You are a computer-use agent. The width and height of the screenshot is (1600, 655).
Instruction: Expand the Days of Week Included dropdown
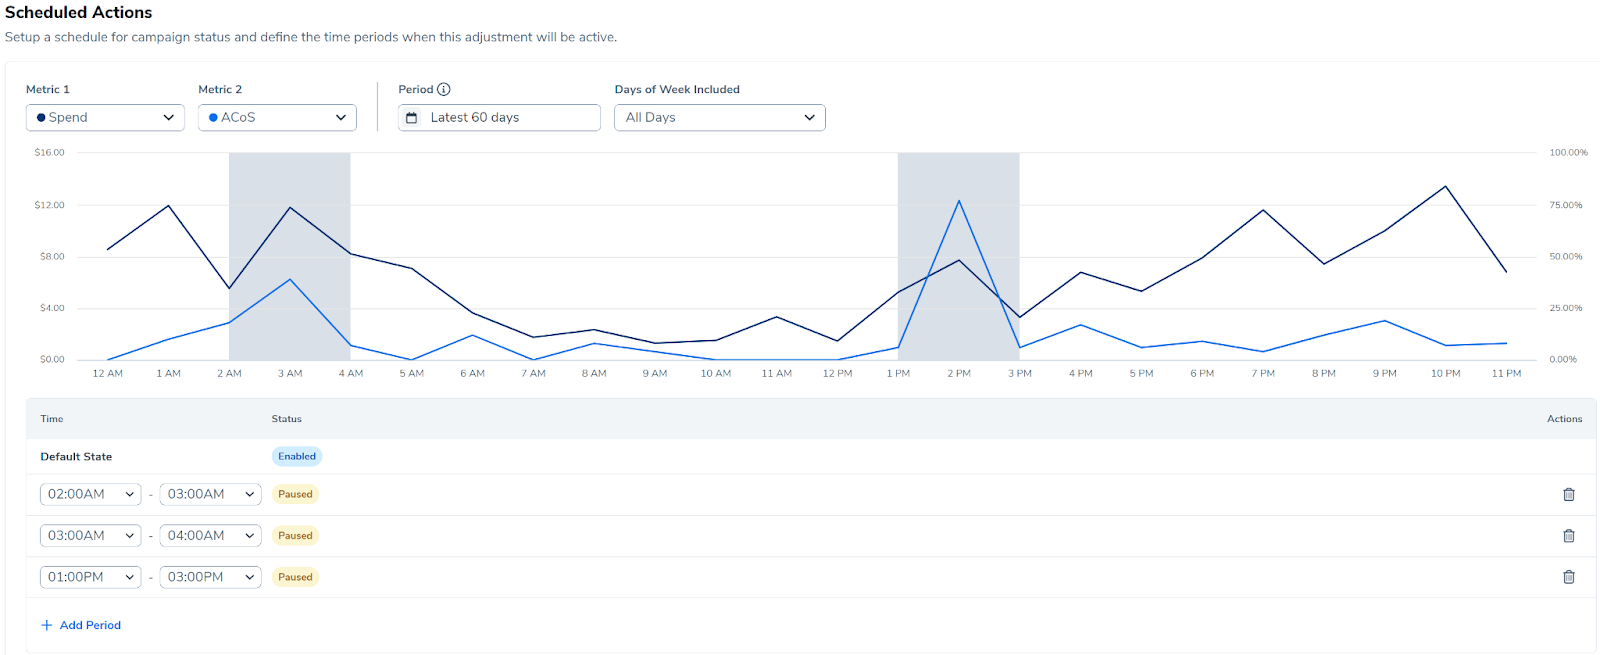(719, 118)
